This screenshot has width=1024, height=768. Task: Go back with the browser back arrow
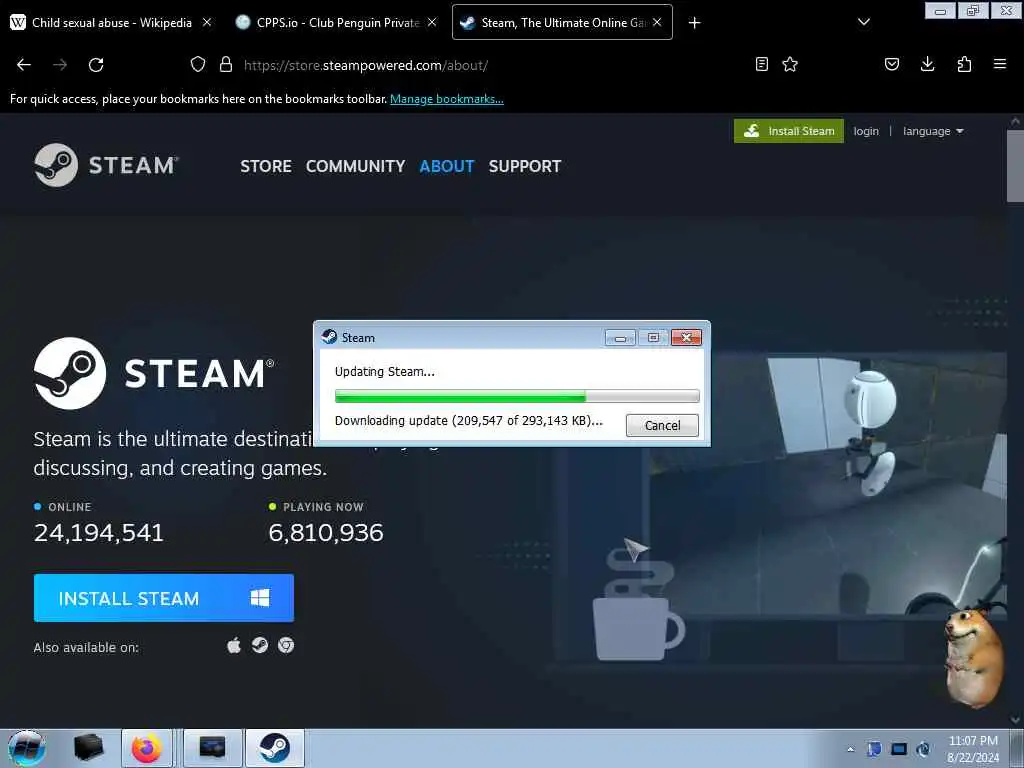coord(24,65)
